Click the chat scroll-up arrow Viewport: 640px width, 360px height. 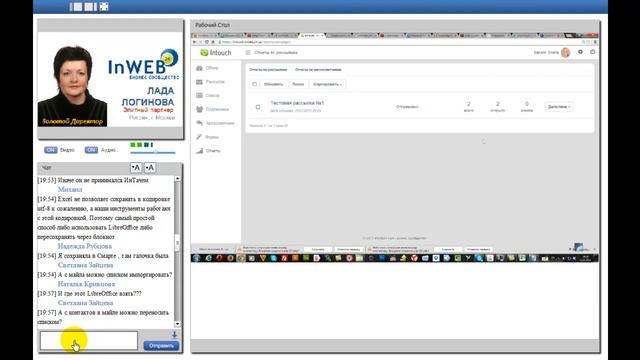coord(177,179)
